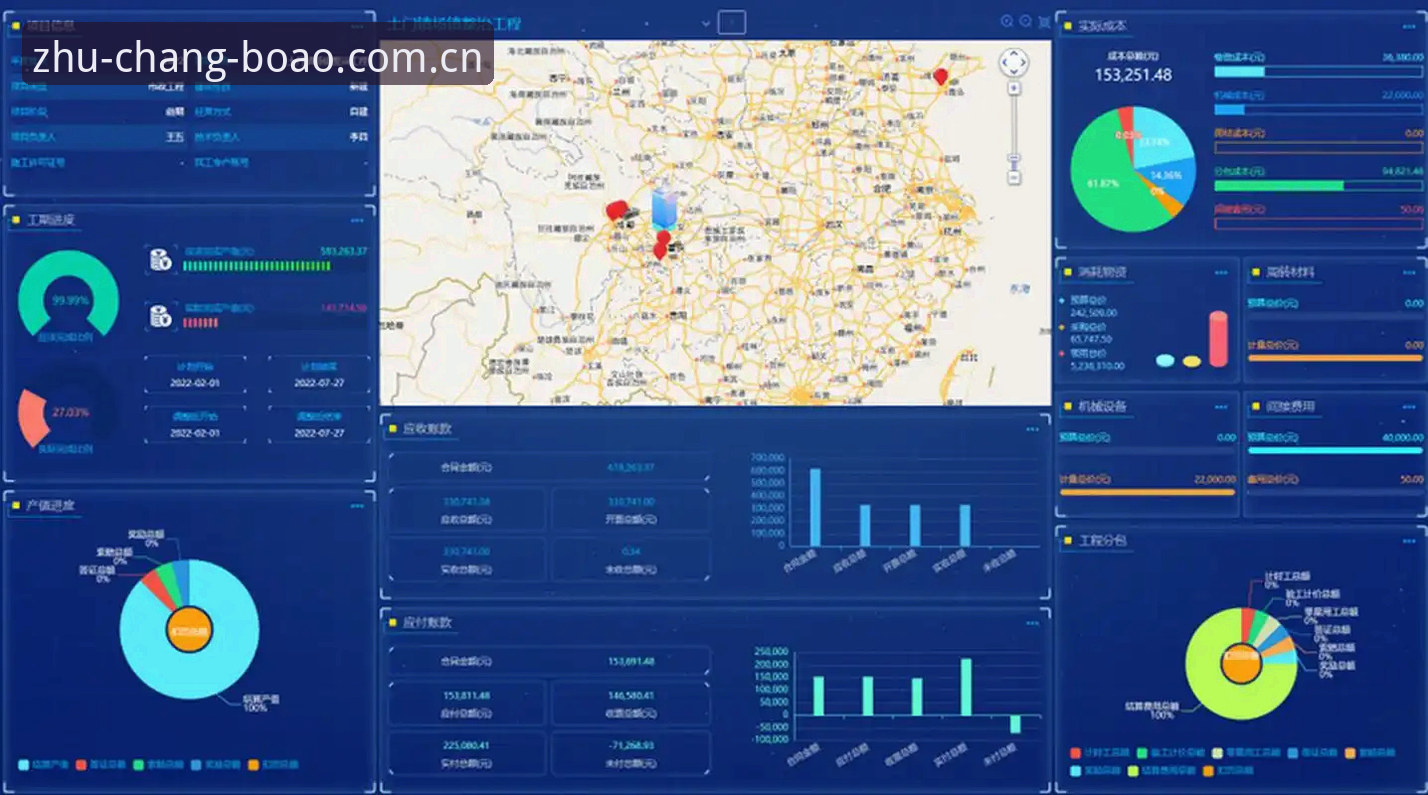Click the map zoom slider handle

click(x=1014, y=159)
